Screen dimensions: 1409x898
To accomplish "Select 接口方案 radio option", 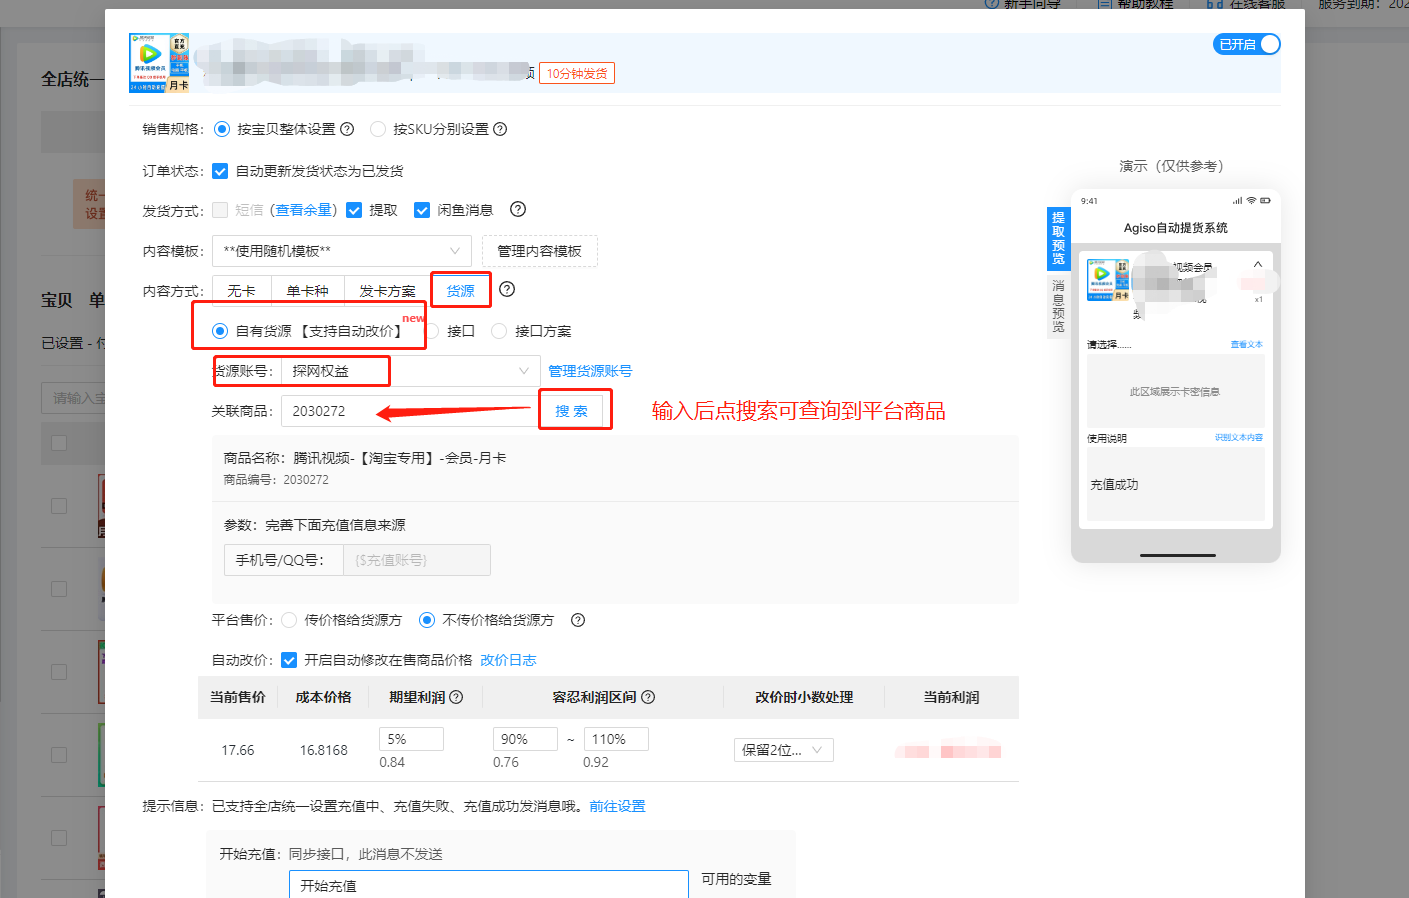I will pyautogui.click(x=499, y=331).
